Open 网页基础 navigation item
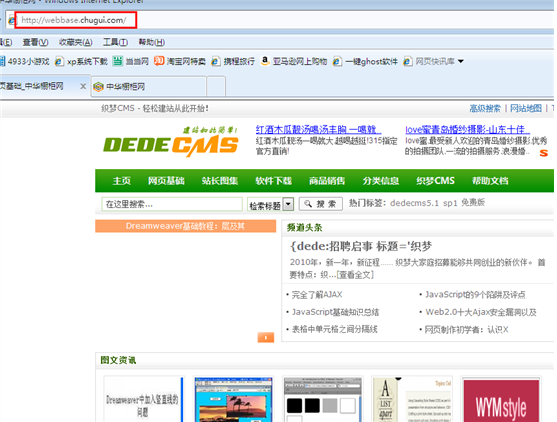The height and width of the screenshot is (422, 557). [x=166, y=181]
